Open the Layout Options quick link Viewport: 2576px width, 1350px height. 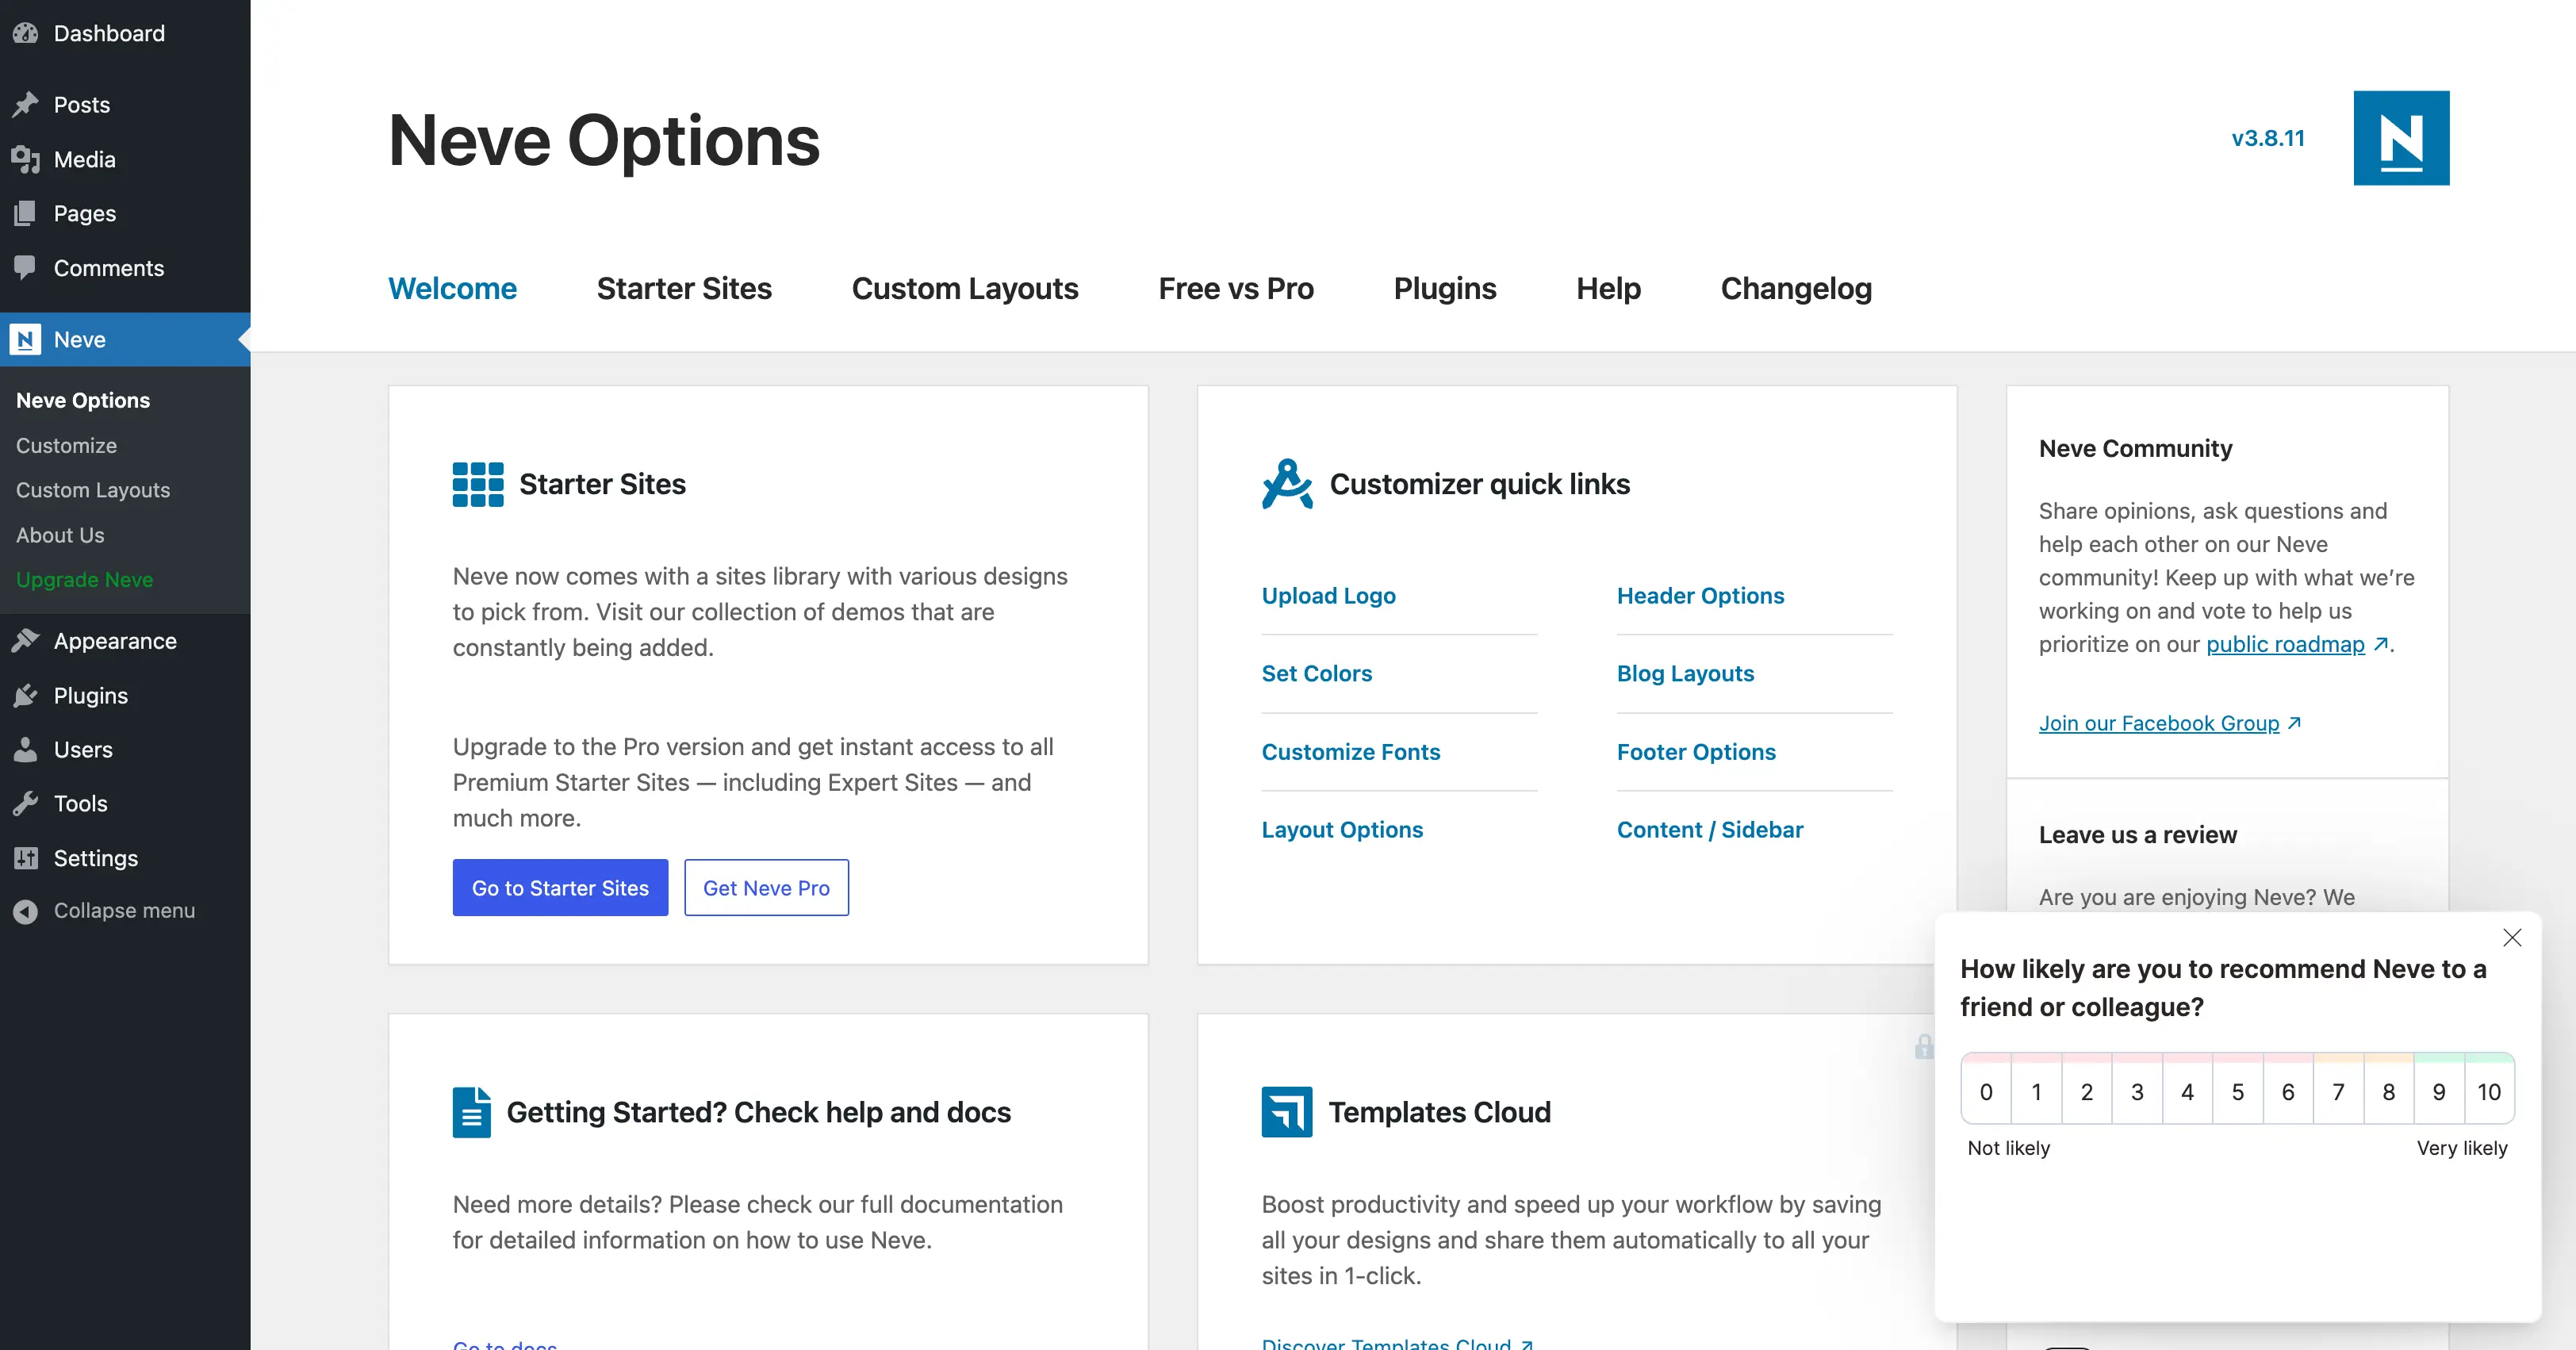click(1342, 830)
